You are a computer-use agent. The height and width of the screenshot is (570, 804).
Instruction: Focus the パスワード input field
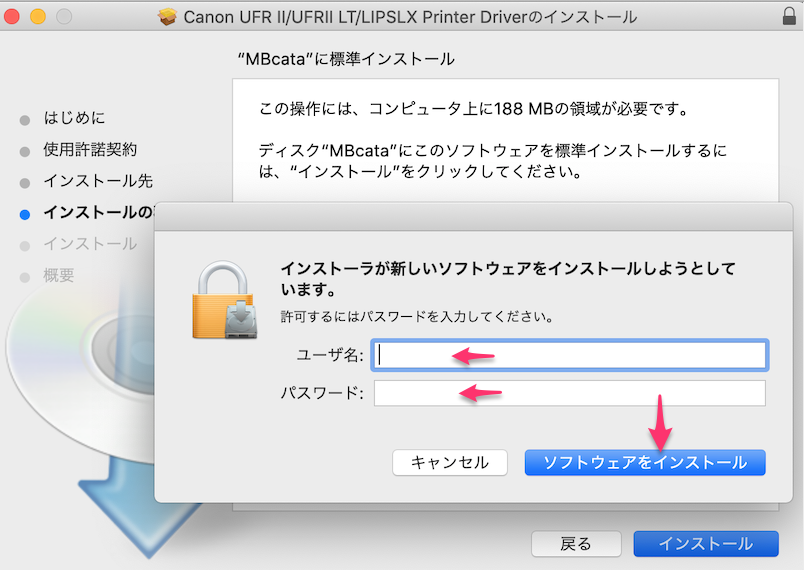570,393
